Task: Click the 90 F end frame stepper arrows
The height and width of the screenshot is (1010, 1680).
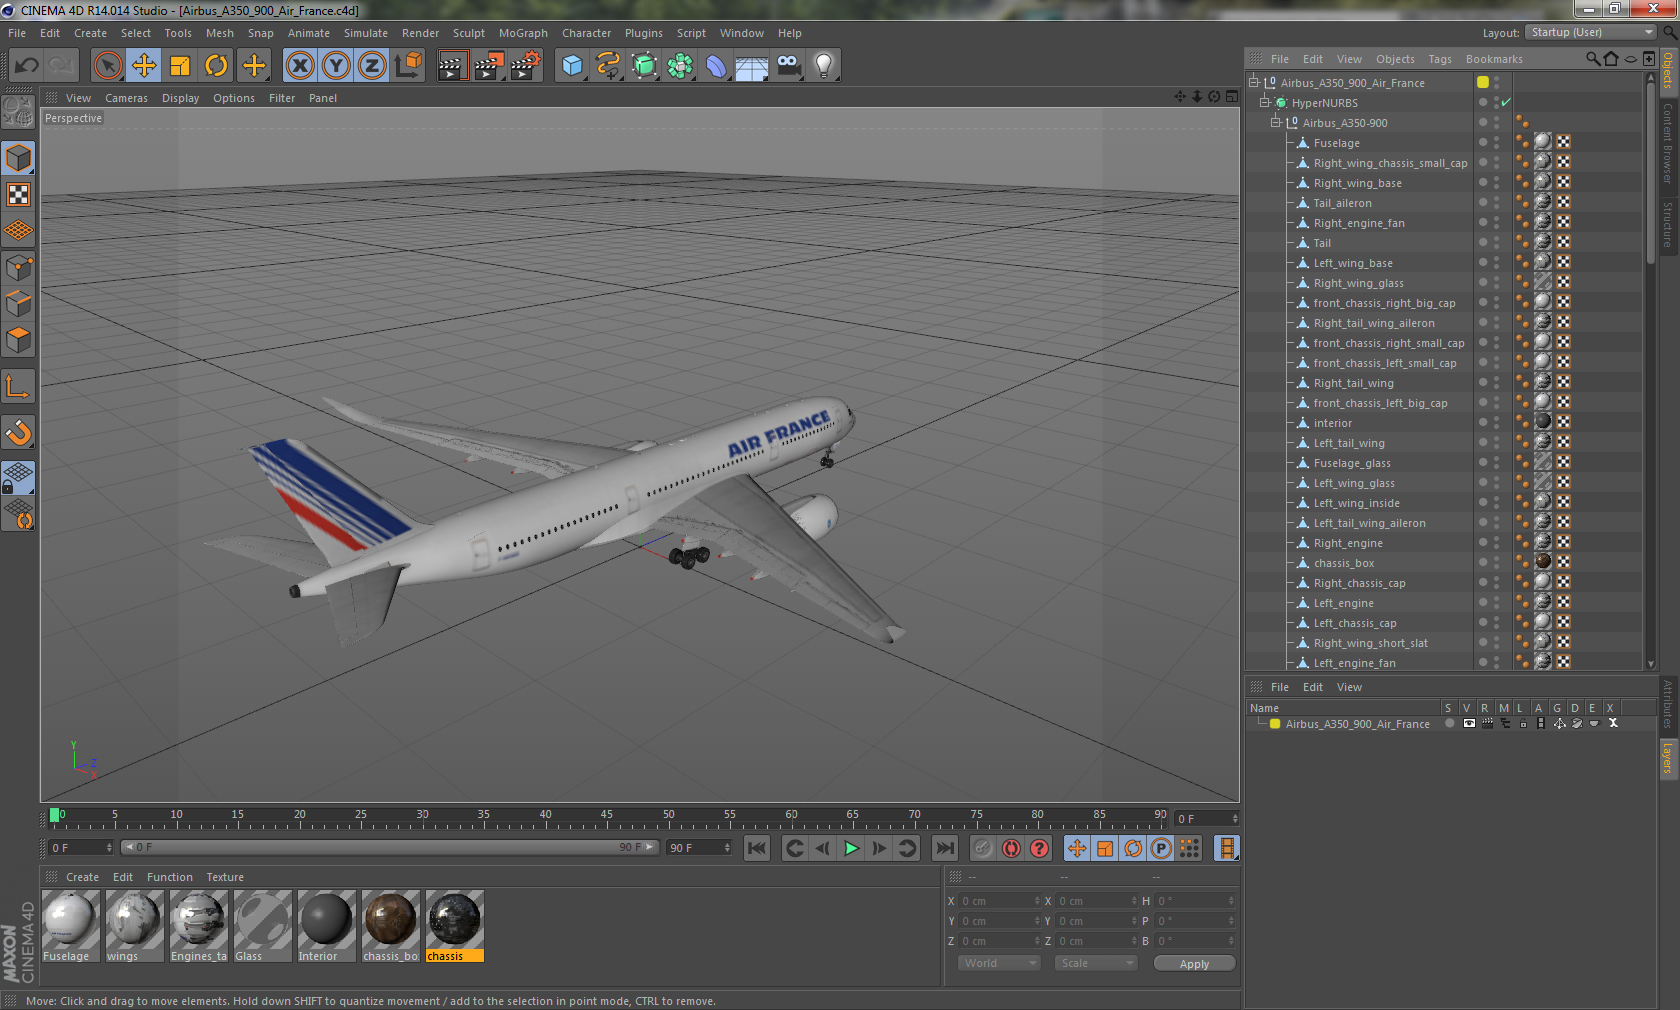Action: (x=727, y=847)
